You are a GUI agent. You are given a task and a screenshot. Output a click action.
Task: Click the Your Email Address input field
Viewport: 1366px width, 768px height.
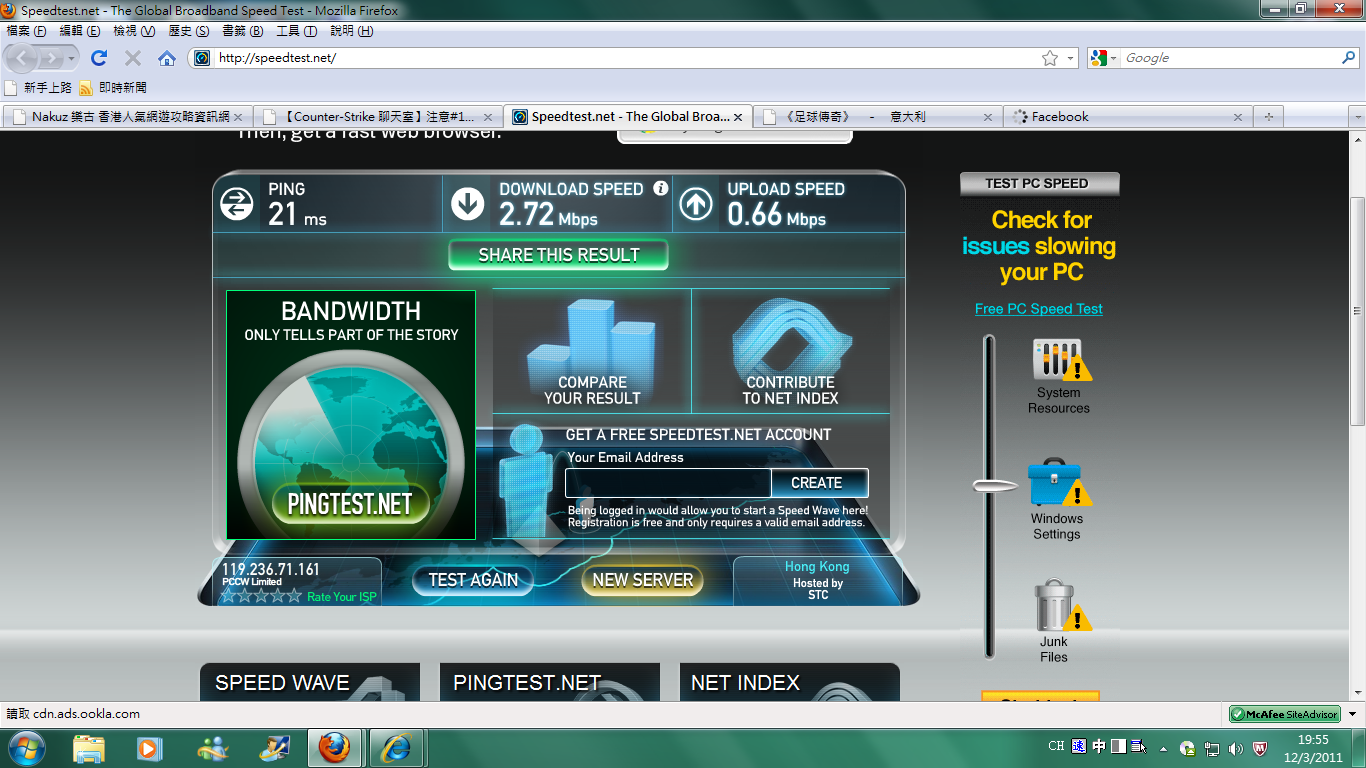tap(667, 483)
